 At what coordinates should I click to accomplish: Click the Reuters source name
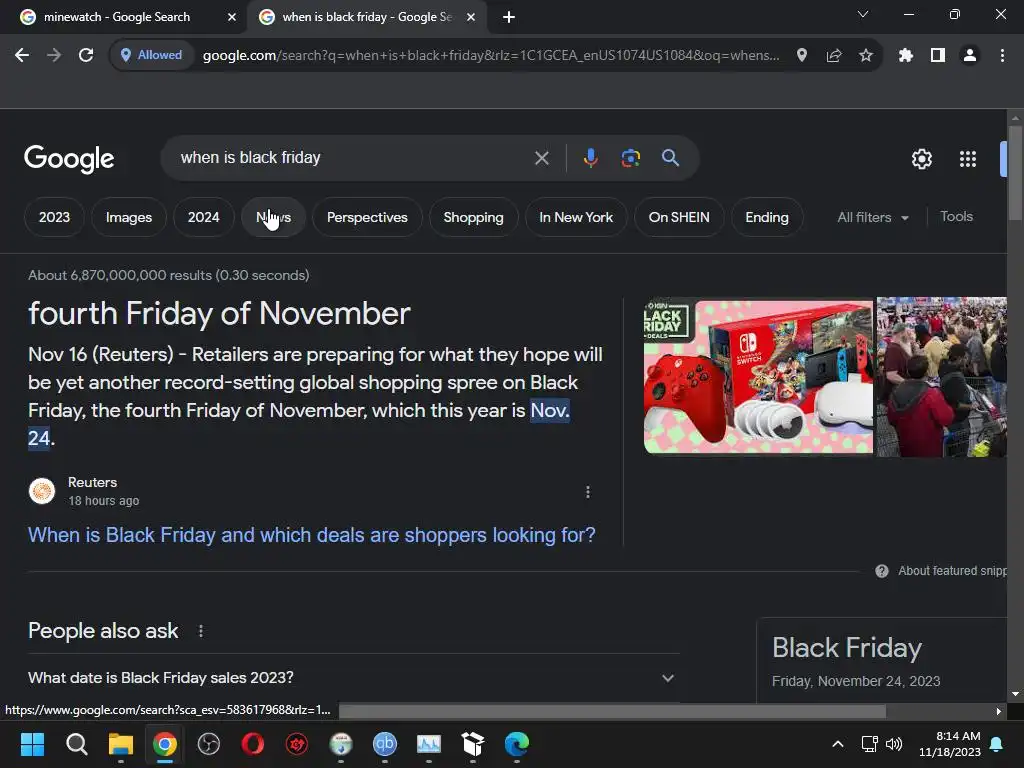pos(92,482)
